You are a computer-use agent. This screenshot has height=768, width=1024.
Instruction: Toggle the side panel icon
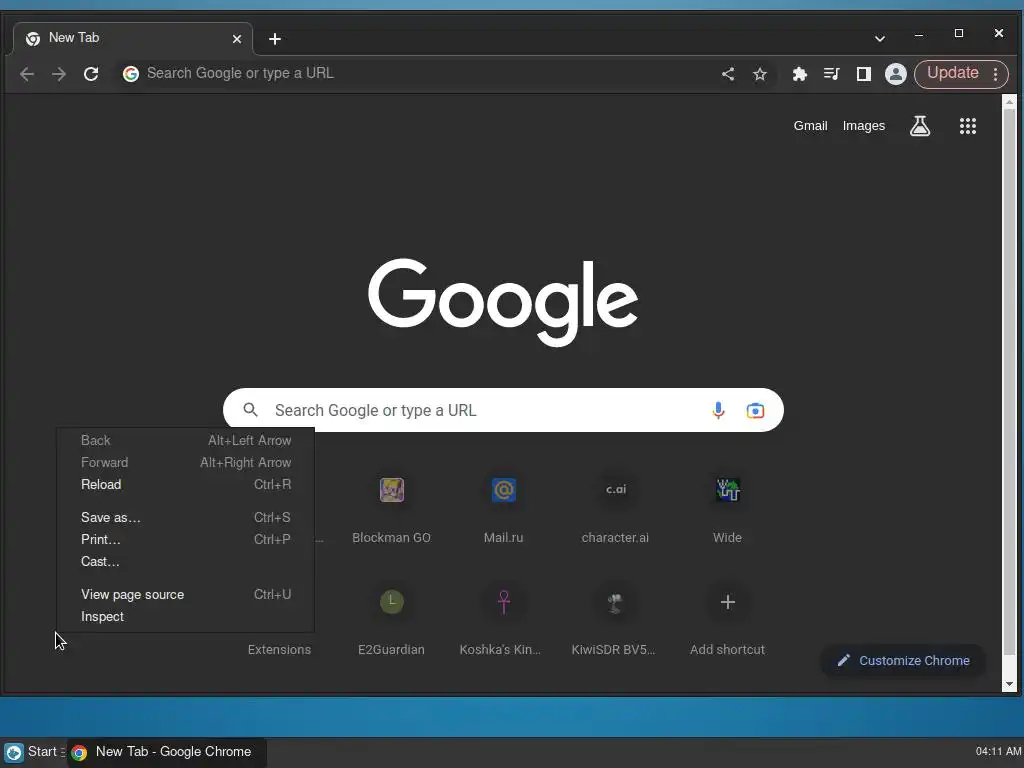863,74
